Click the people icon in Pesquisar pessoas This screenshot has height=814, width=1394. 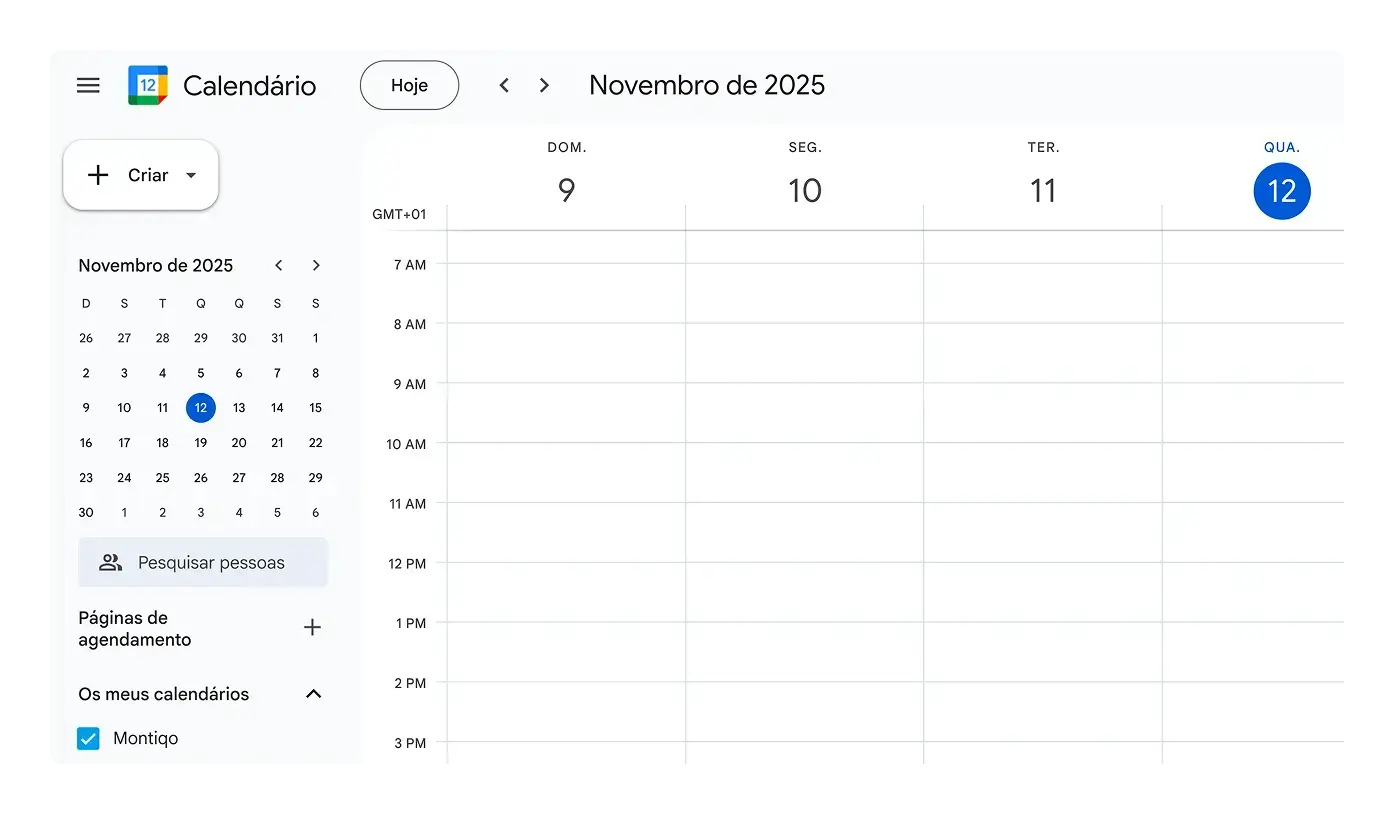111,562
